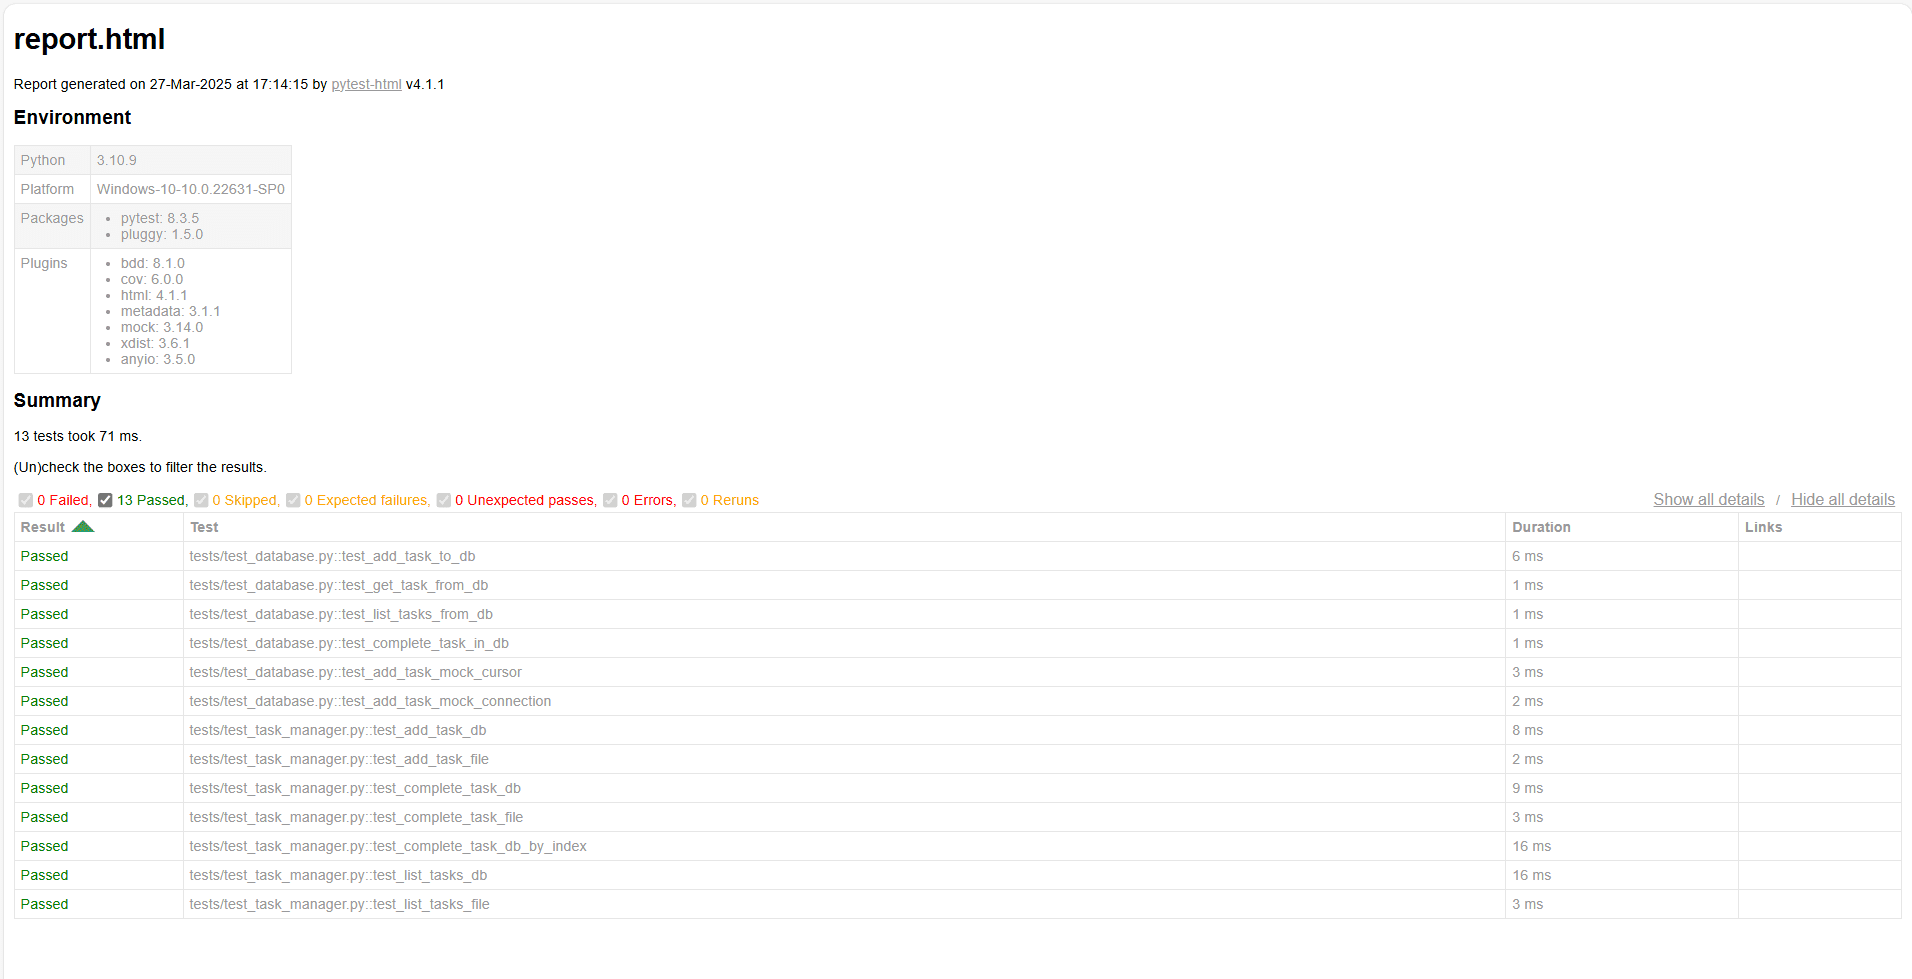Disable the 0 Skipped filter

pos(201,500)
